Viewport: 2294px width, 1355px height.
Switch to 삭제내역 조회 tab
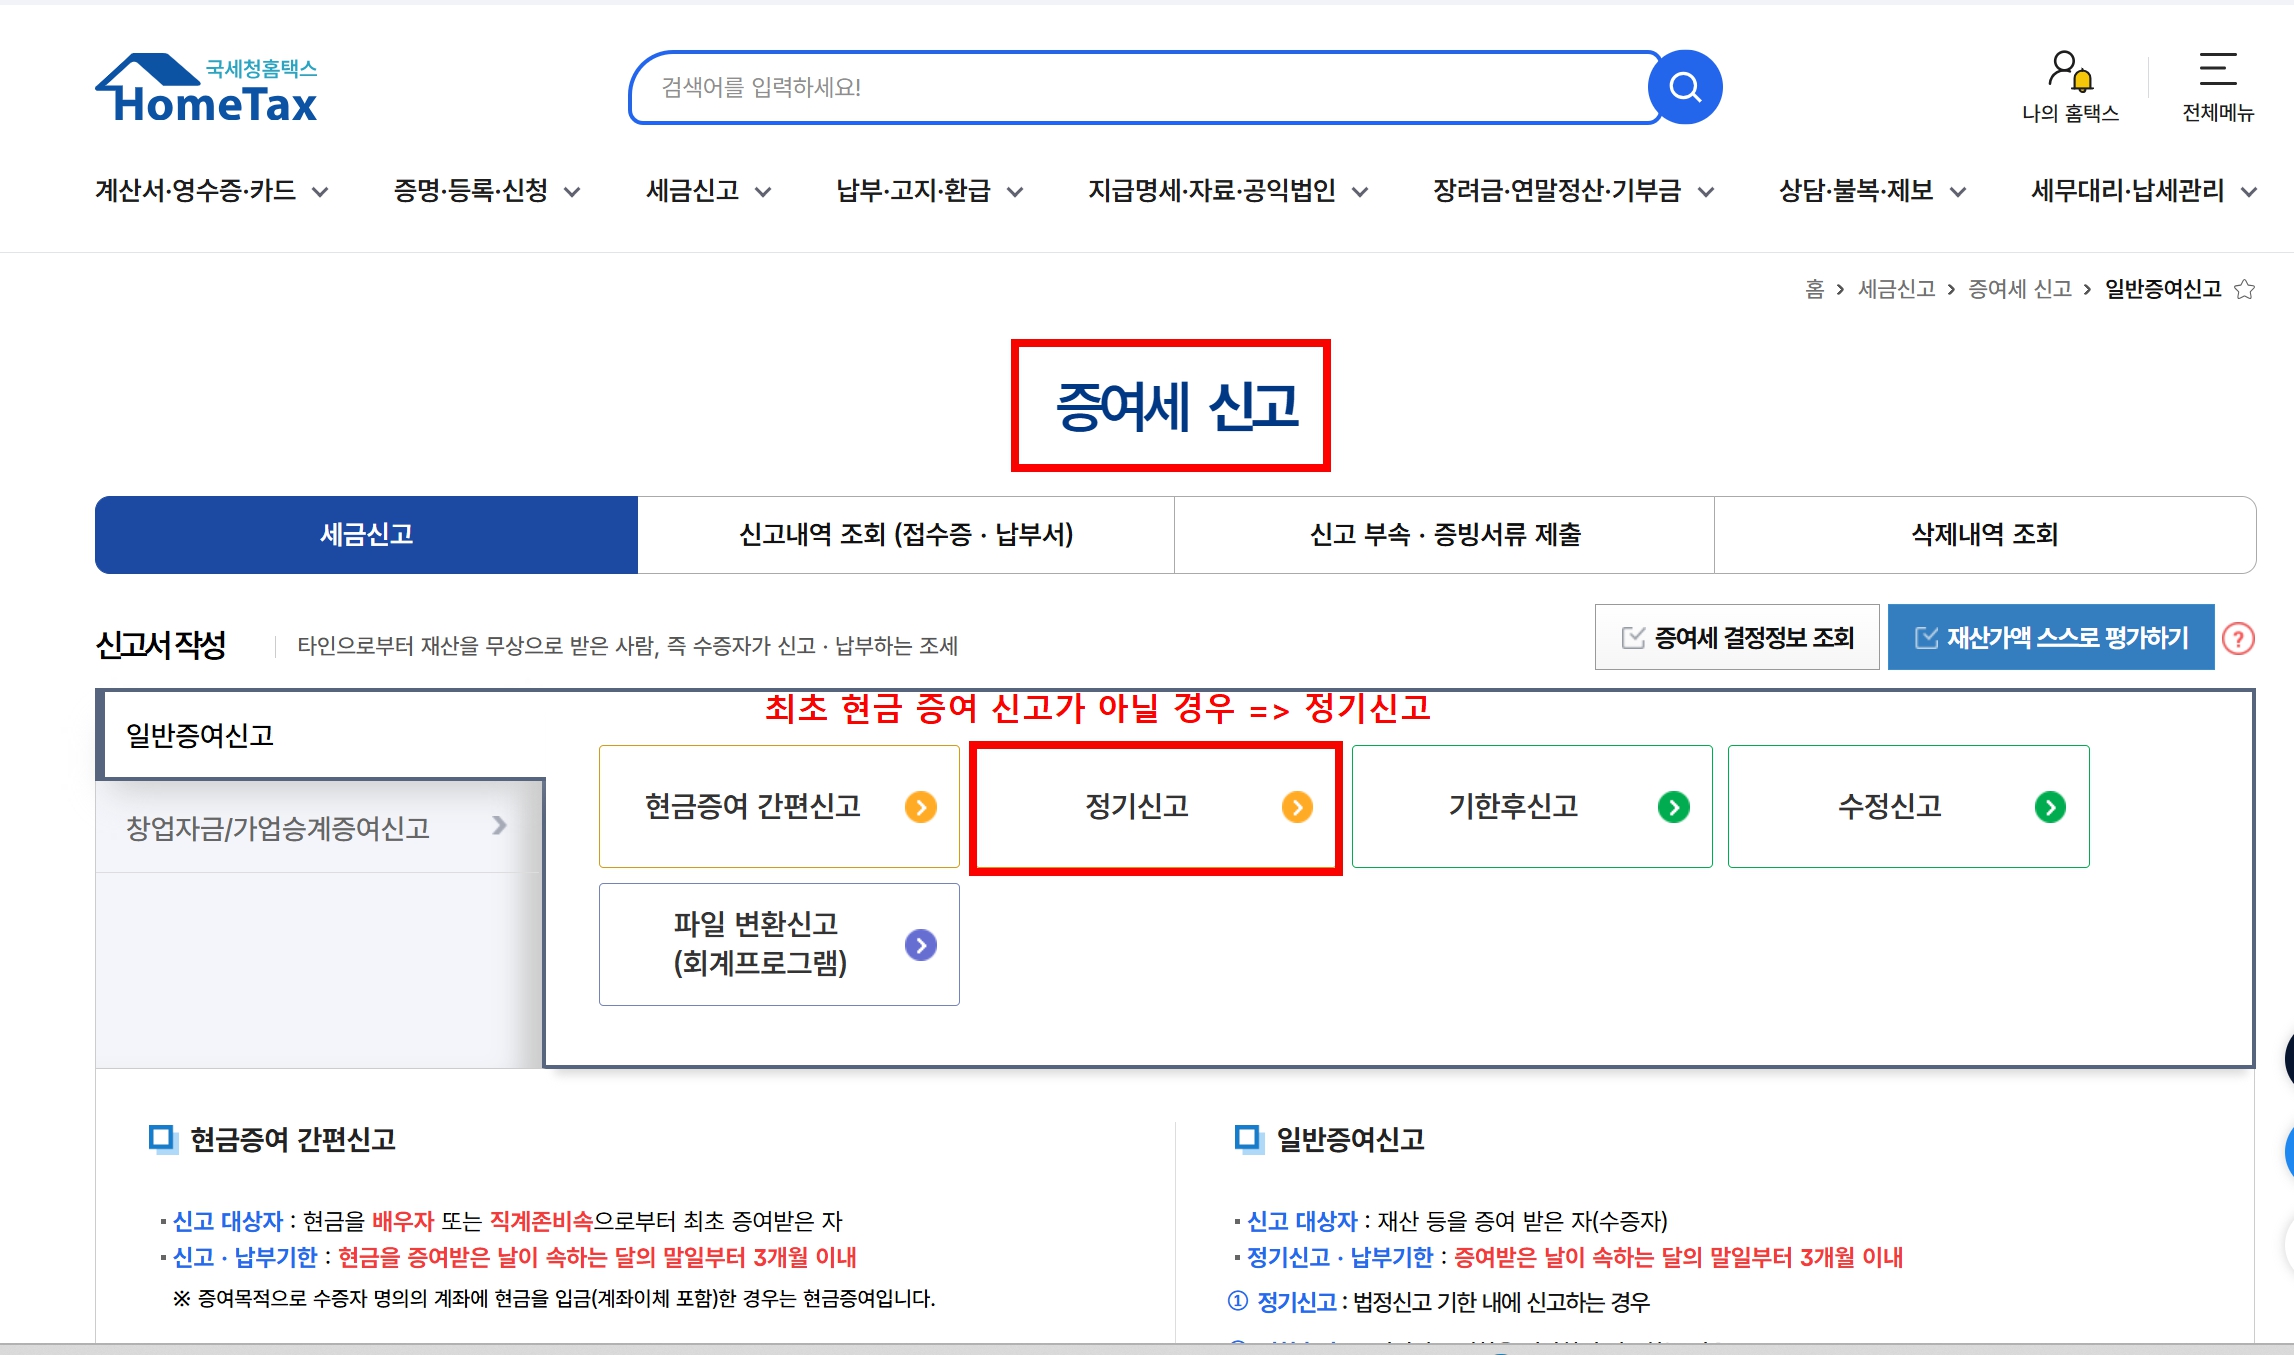(x=1984, y=535)
